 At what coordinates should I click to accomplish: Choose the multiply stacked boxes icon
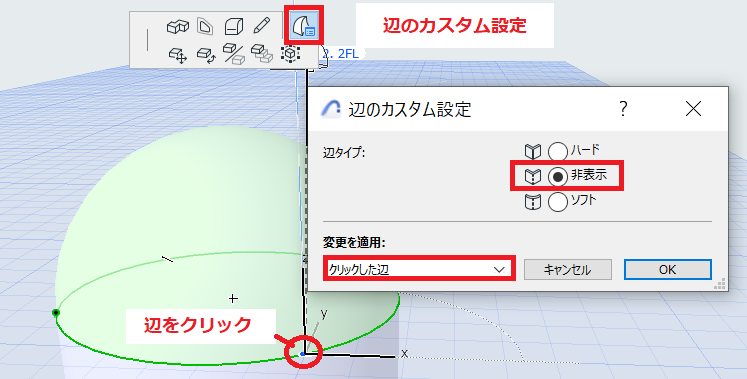[x=262, y=53]
